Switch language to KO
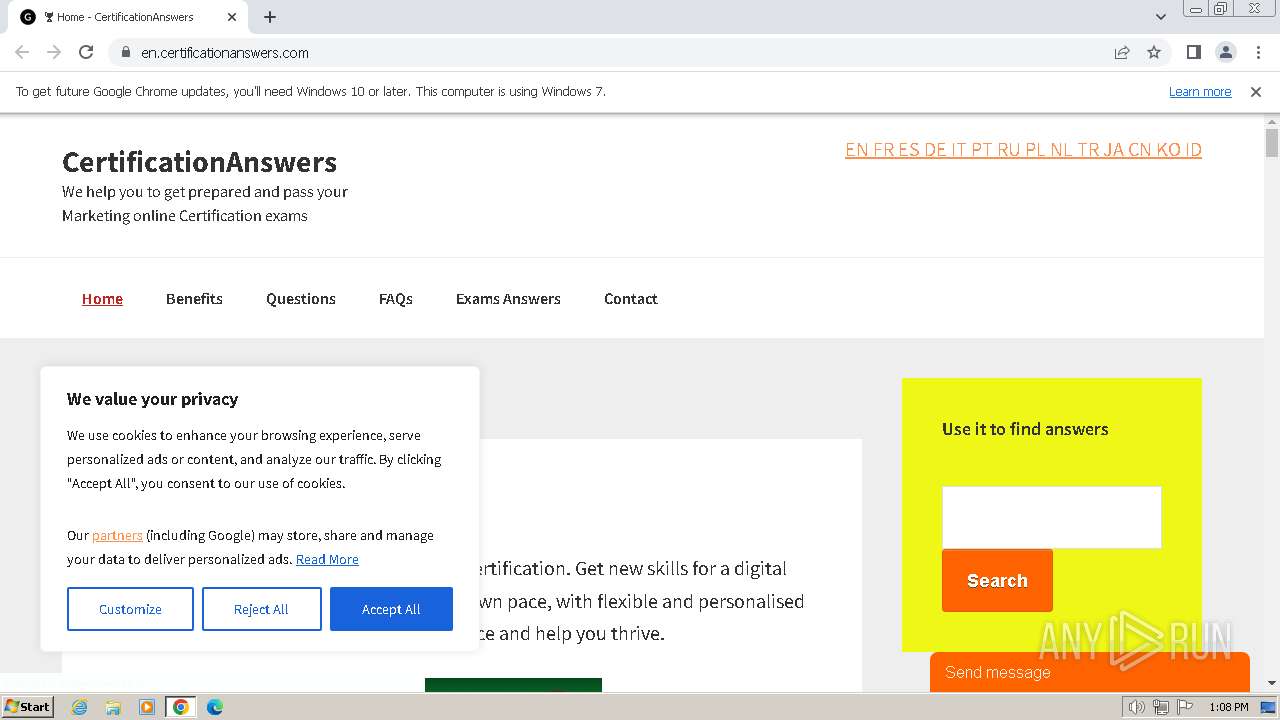 1168,150
